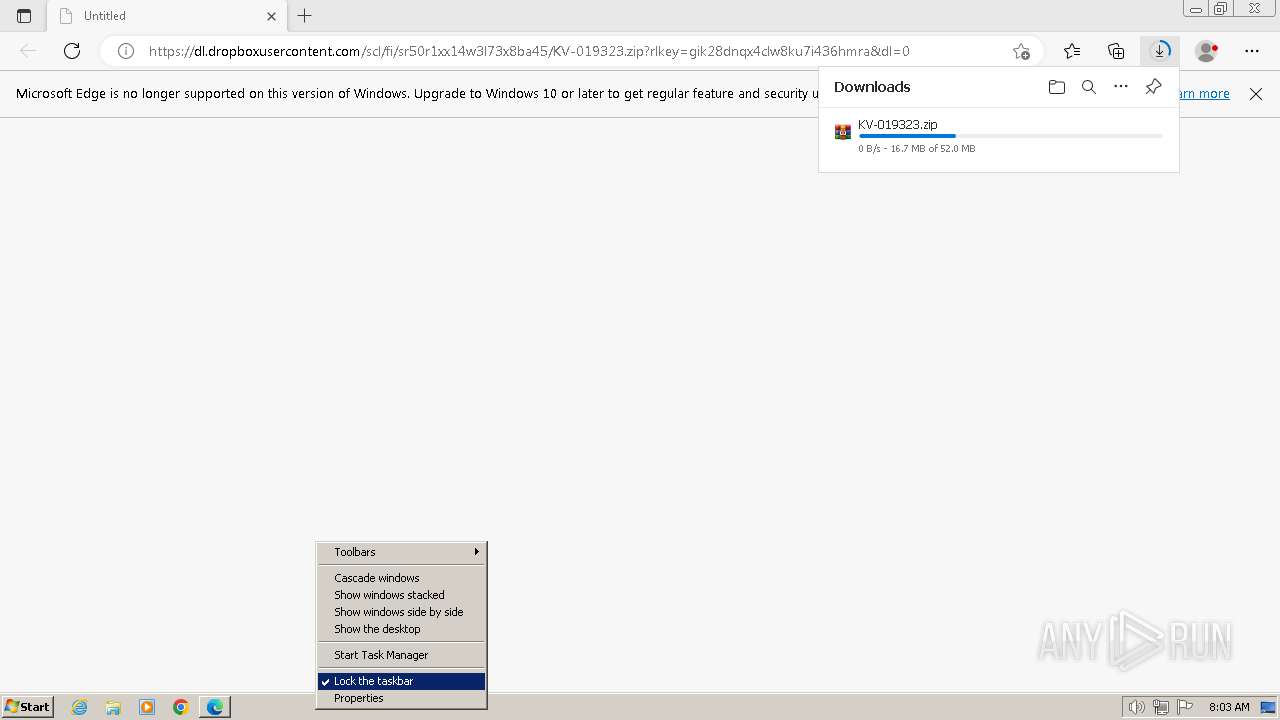Choose Show the desktop
1280x720 pixels.
click(401, 629)
